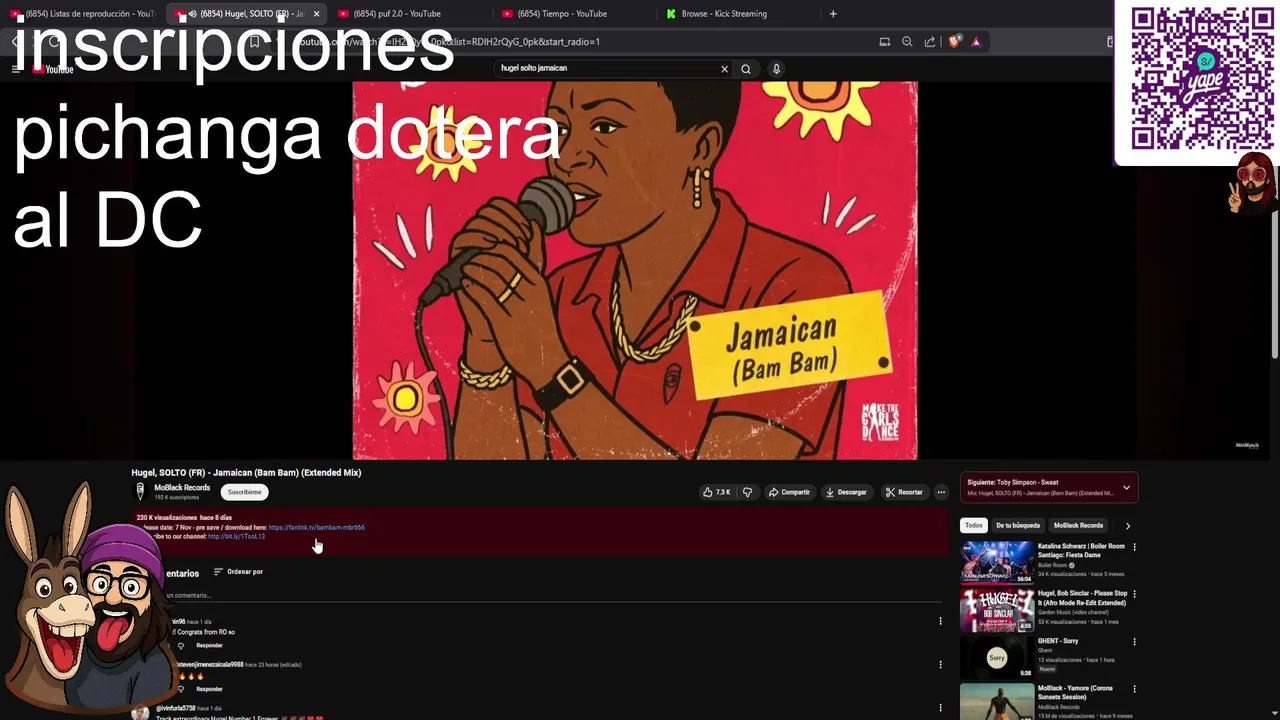The width and height of the screenshot is (1280, 720).
Task: Click the Garden Music (video channel) name
Action: [1075, 612]
